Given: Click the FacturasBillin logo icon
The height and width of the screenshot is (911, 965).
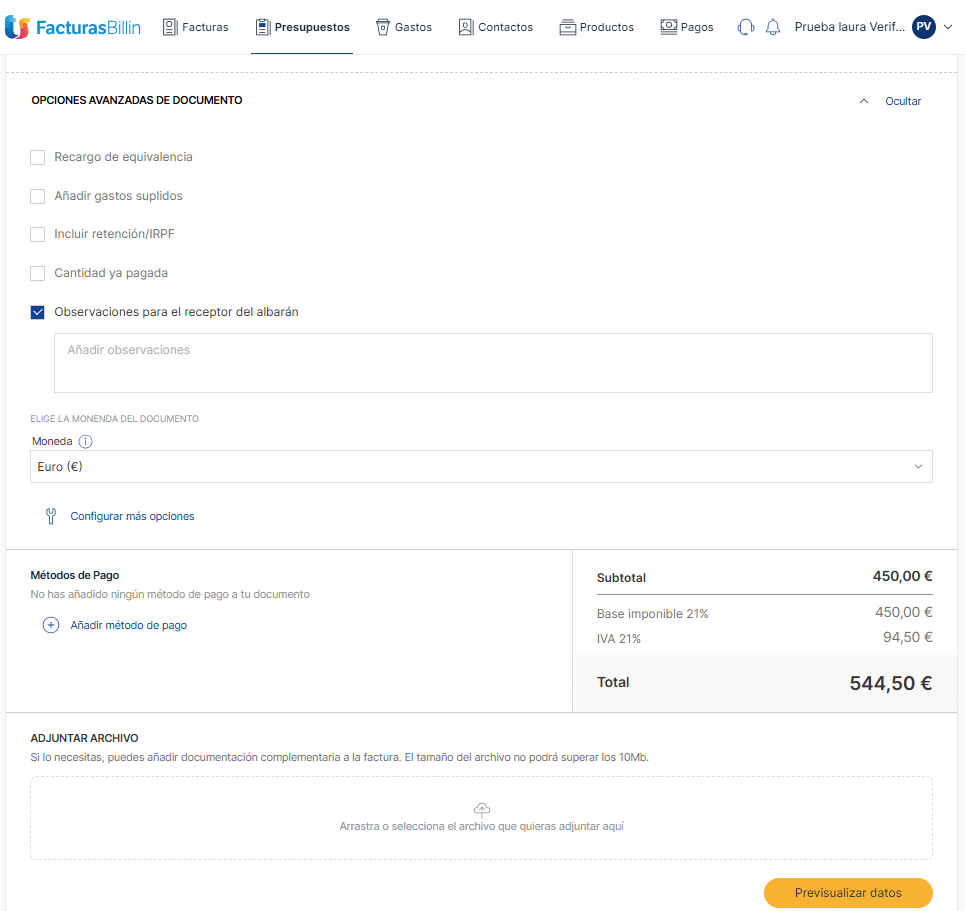Looking at the screenshot, I should (x=17, y=27).
